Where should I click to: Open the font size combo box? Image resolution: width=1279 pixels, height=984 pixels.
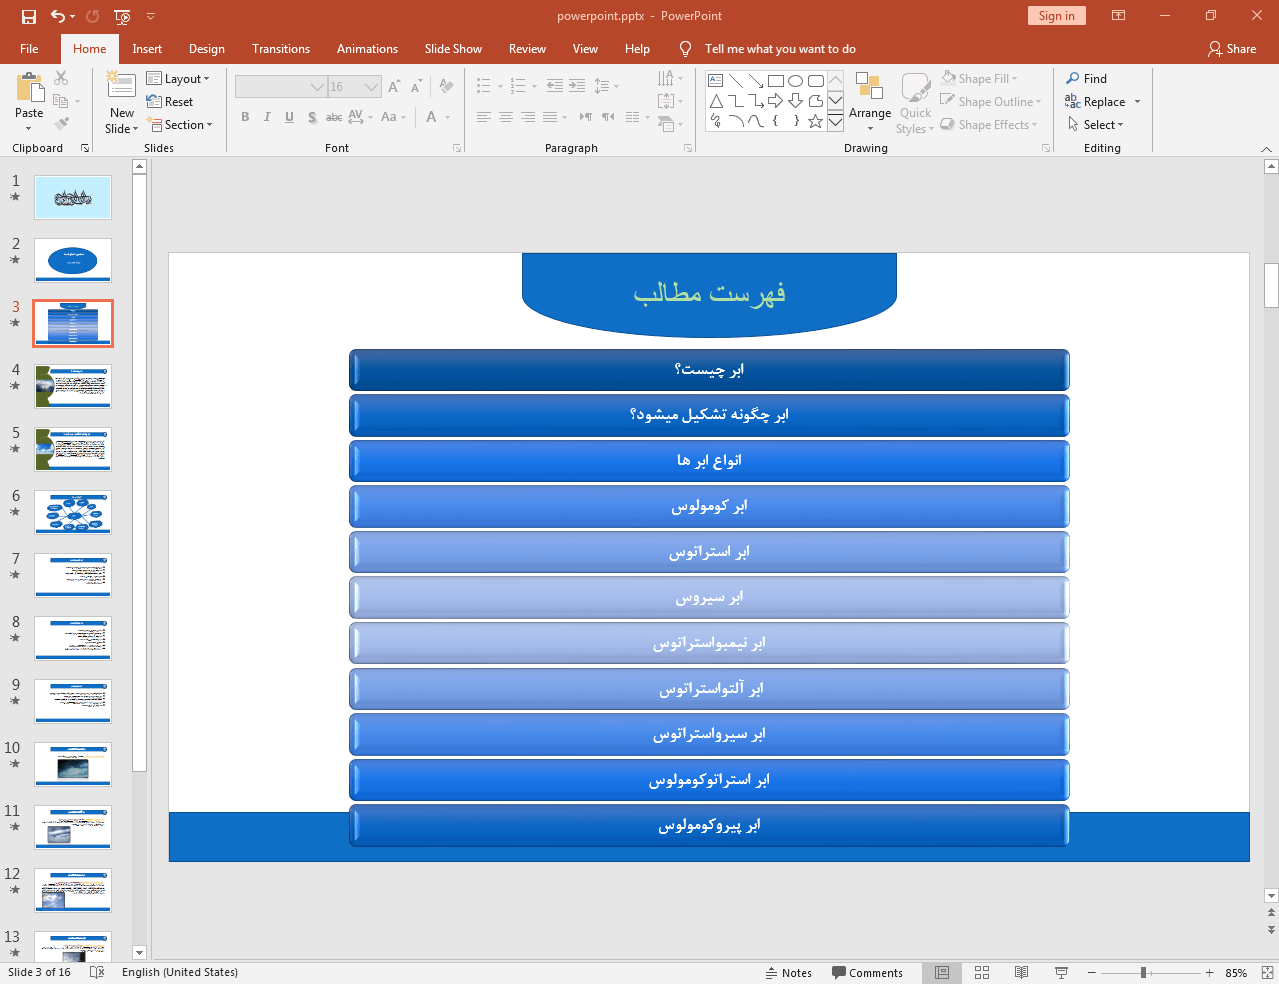pyautogui.click(x=354, y=87)
